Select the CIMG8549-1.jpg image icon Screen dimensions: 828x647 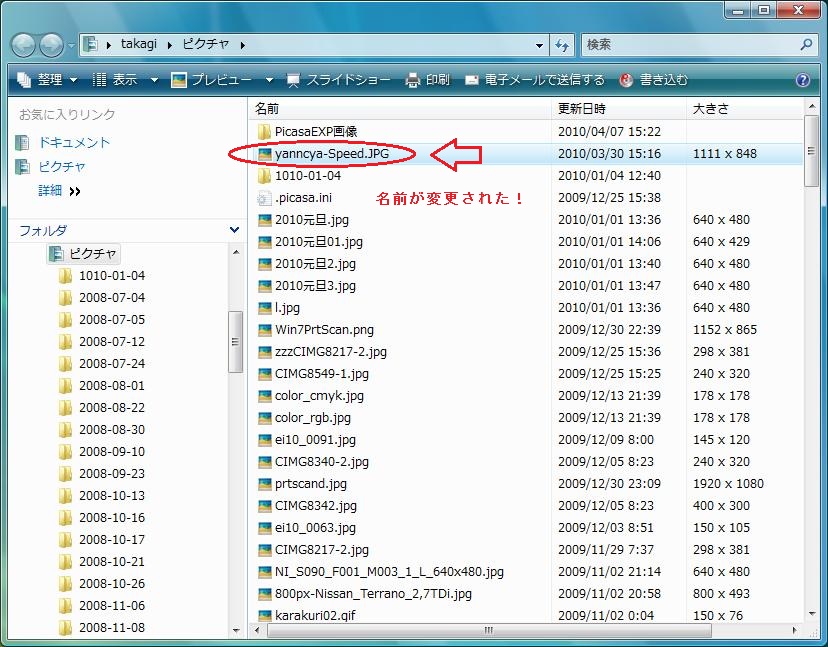point(264,374)
